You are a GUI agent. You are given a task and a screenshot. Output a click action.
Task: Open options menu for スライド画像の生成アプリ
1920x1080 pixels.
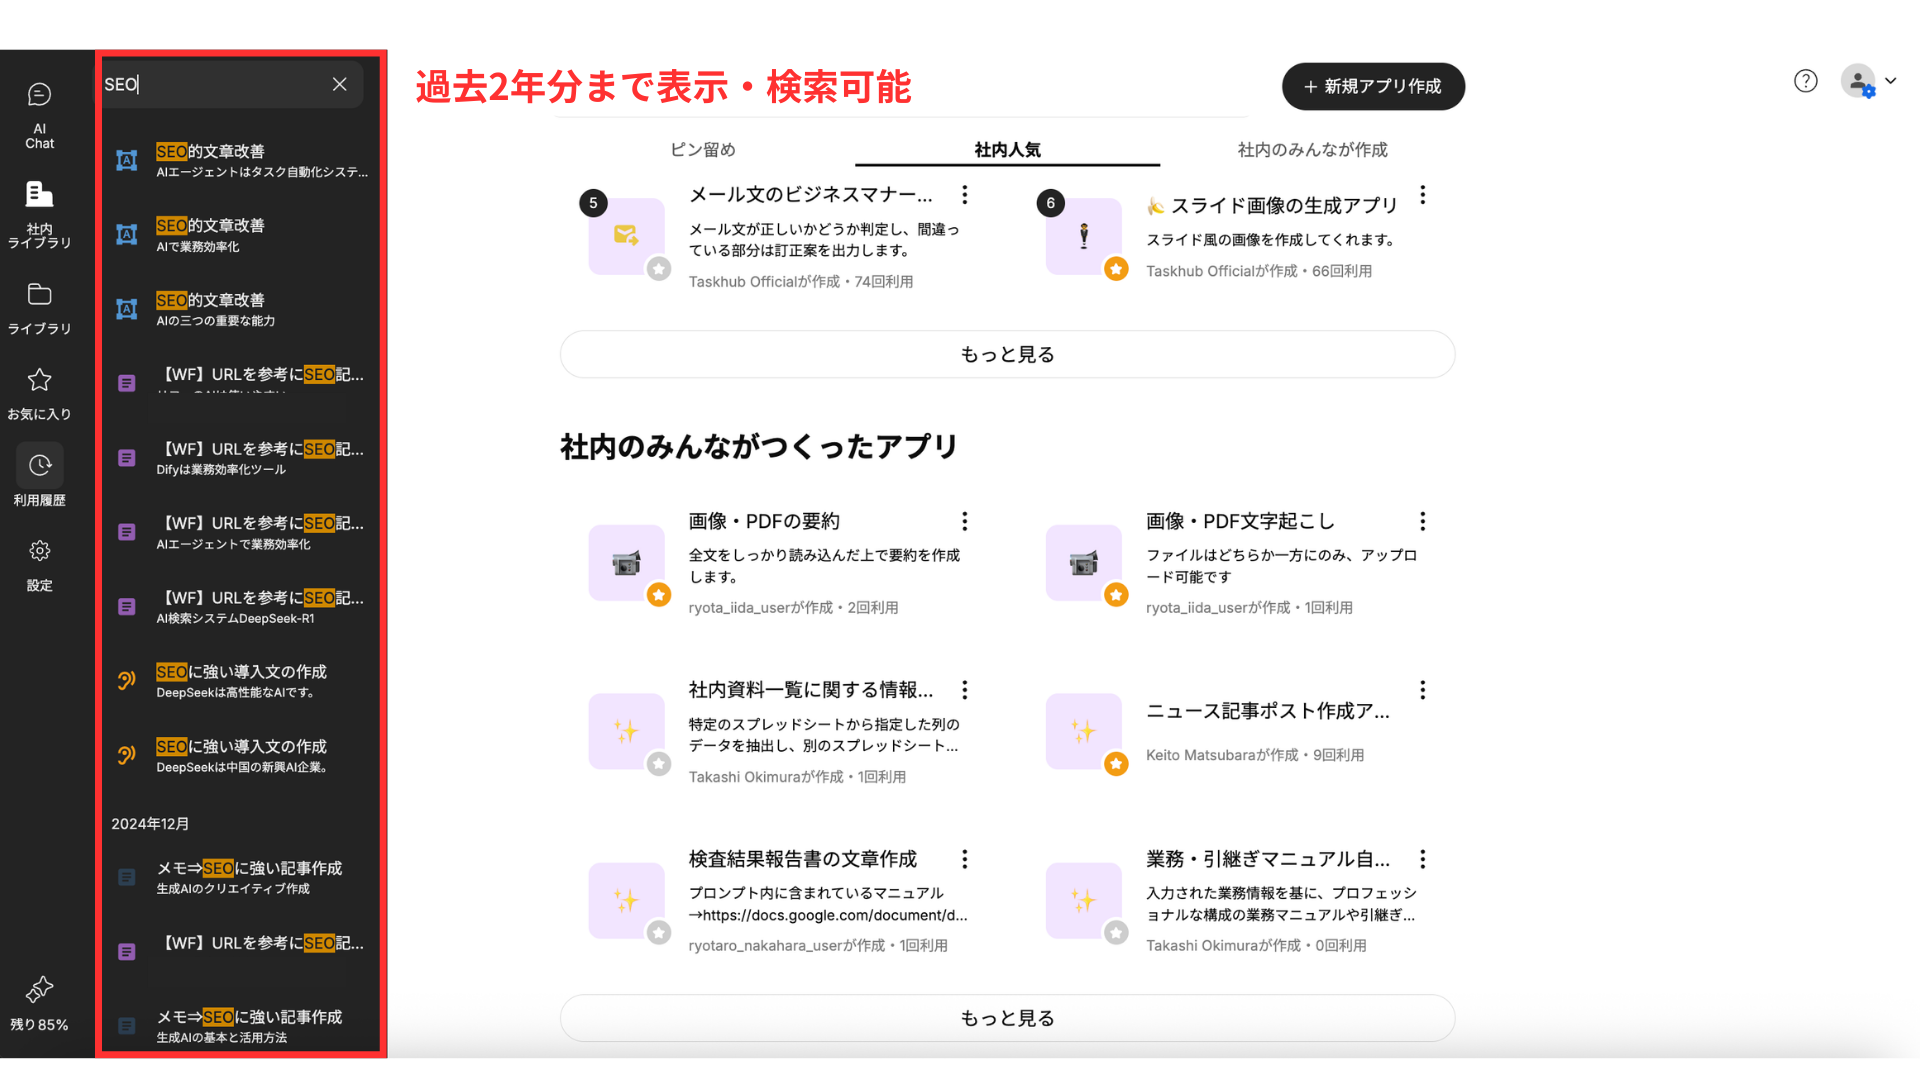click(x=1422, y=195)
